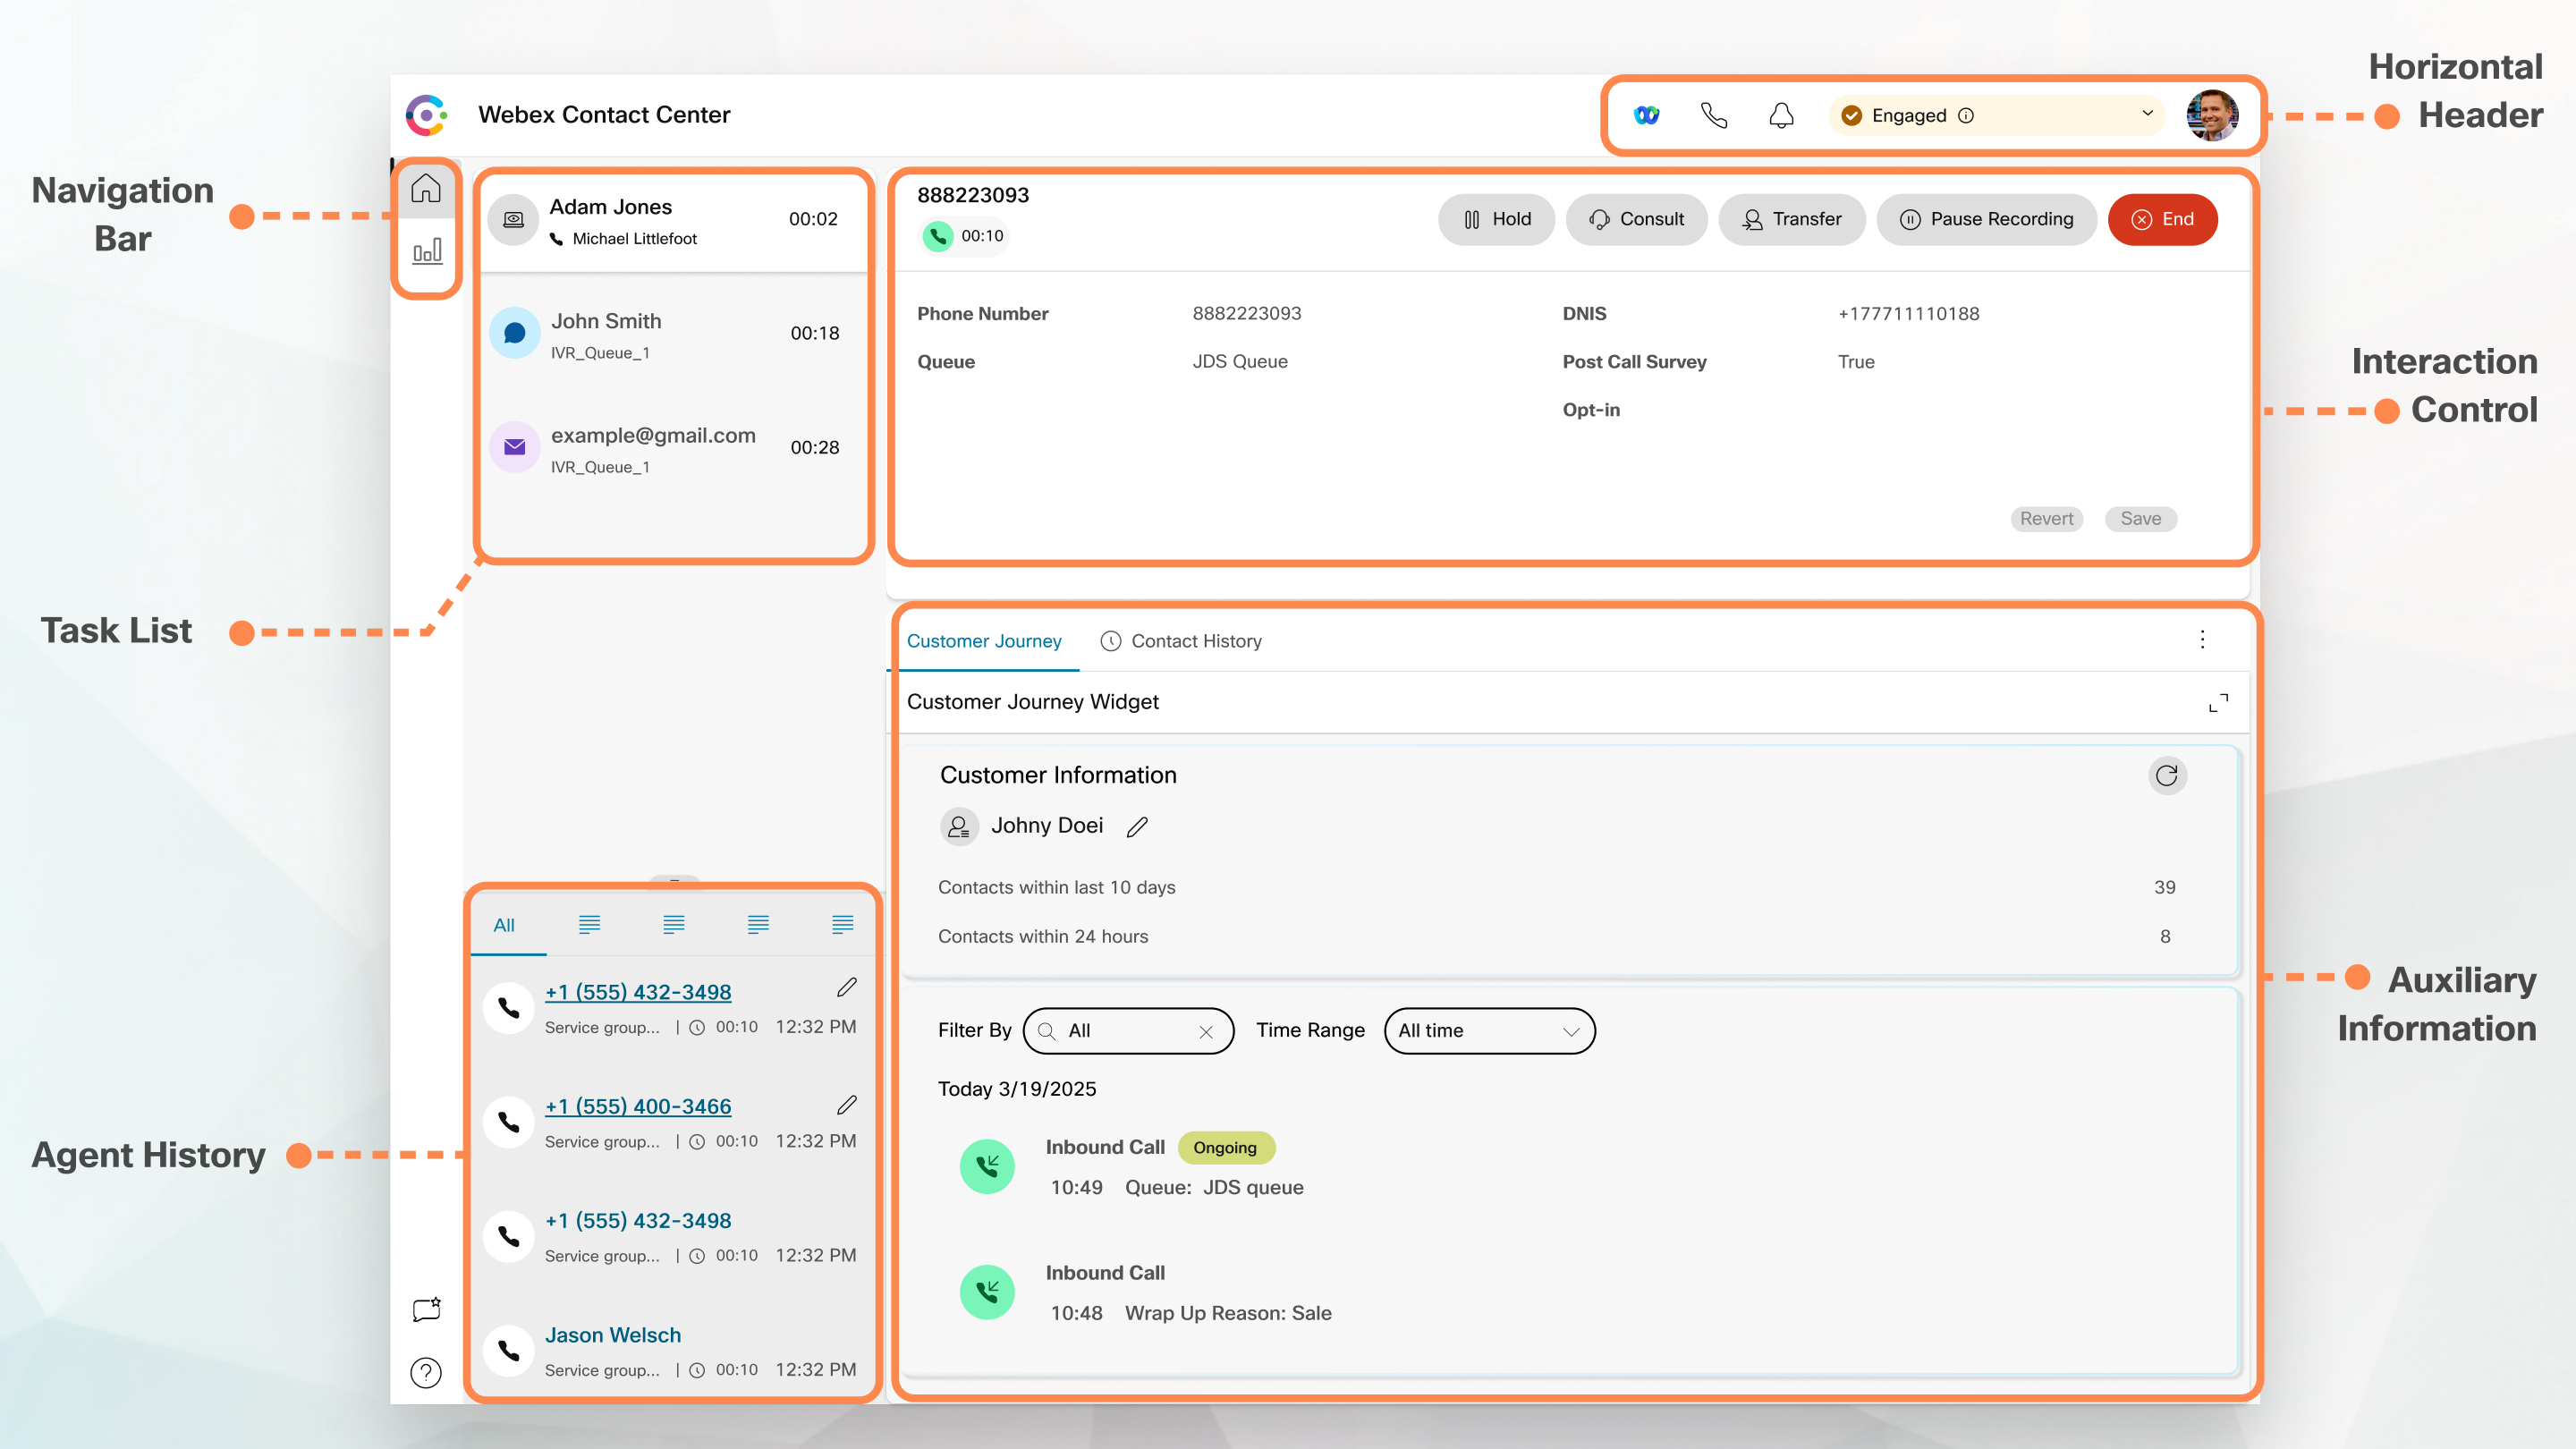Open the Webex app icon in header
Image resolution: width=2576 pixels, height=1449 pixels.
coord(1646,115)
